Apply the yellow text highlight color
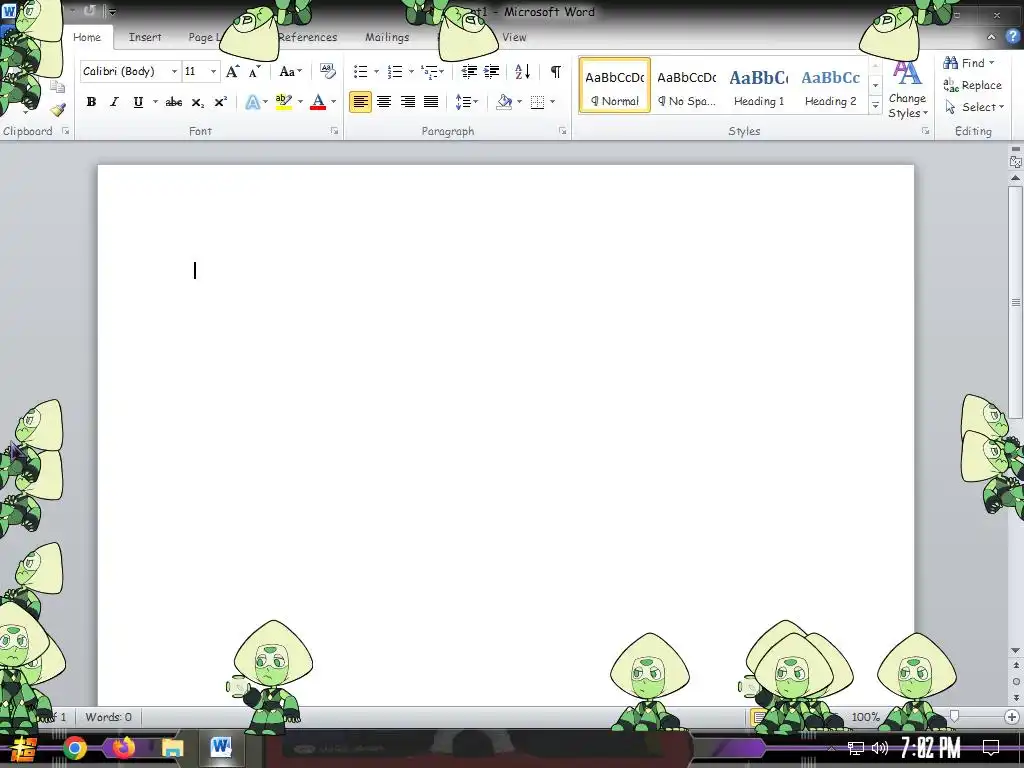1024x768 pixels. click(284, 102)
